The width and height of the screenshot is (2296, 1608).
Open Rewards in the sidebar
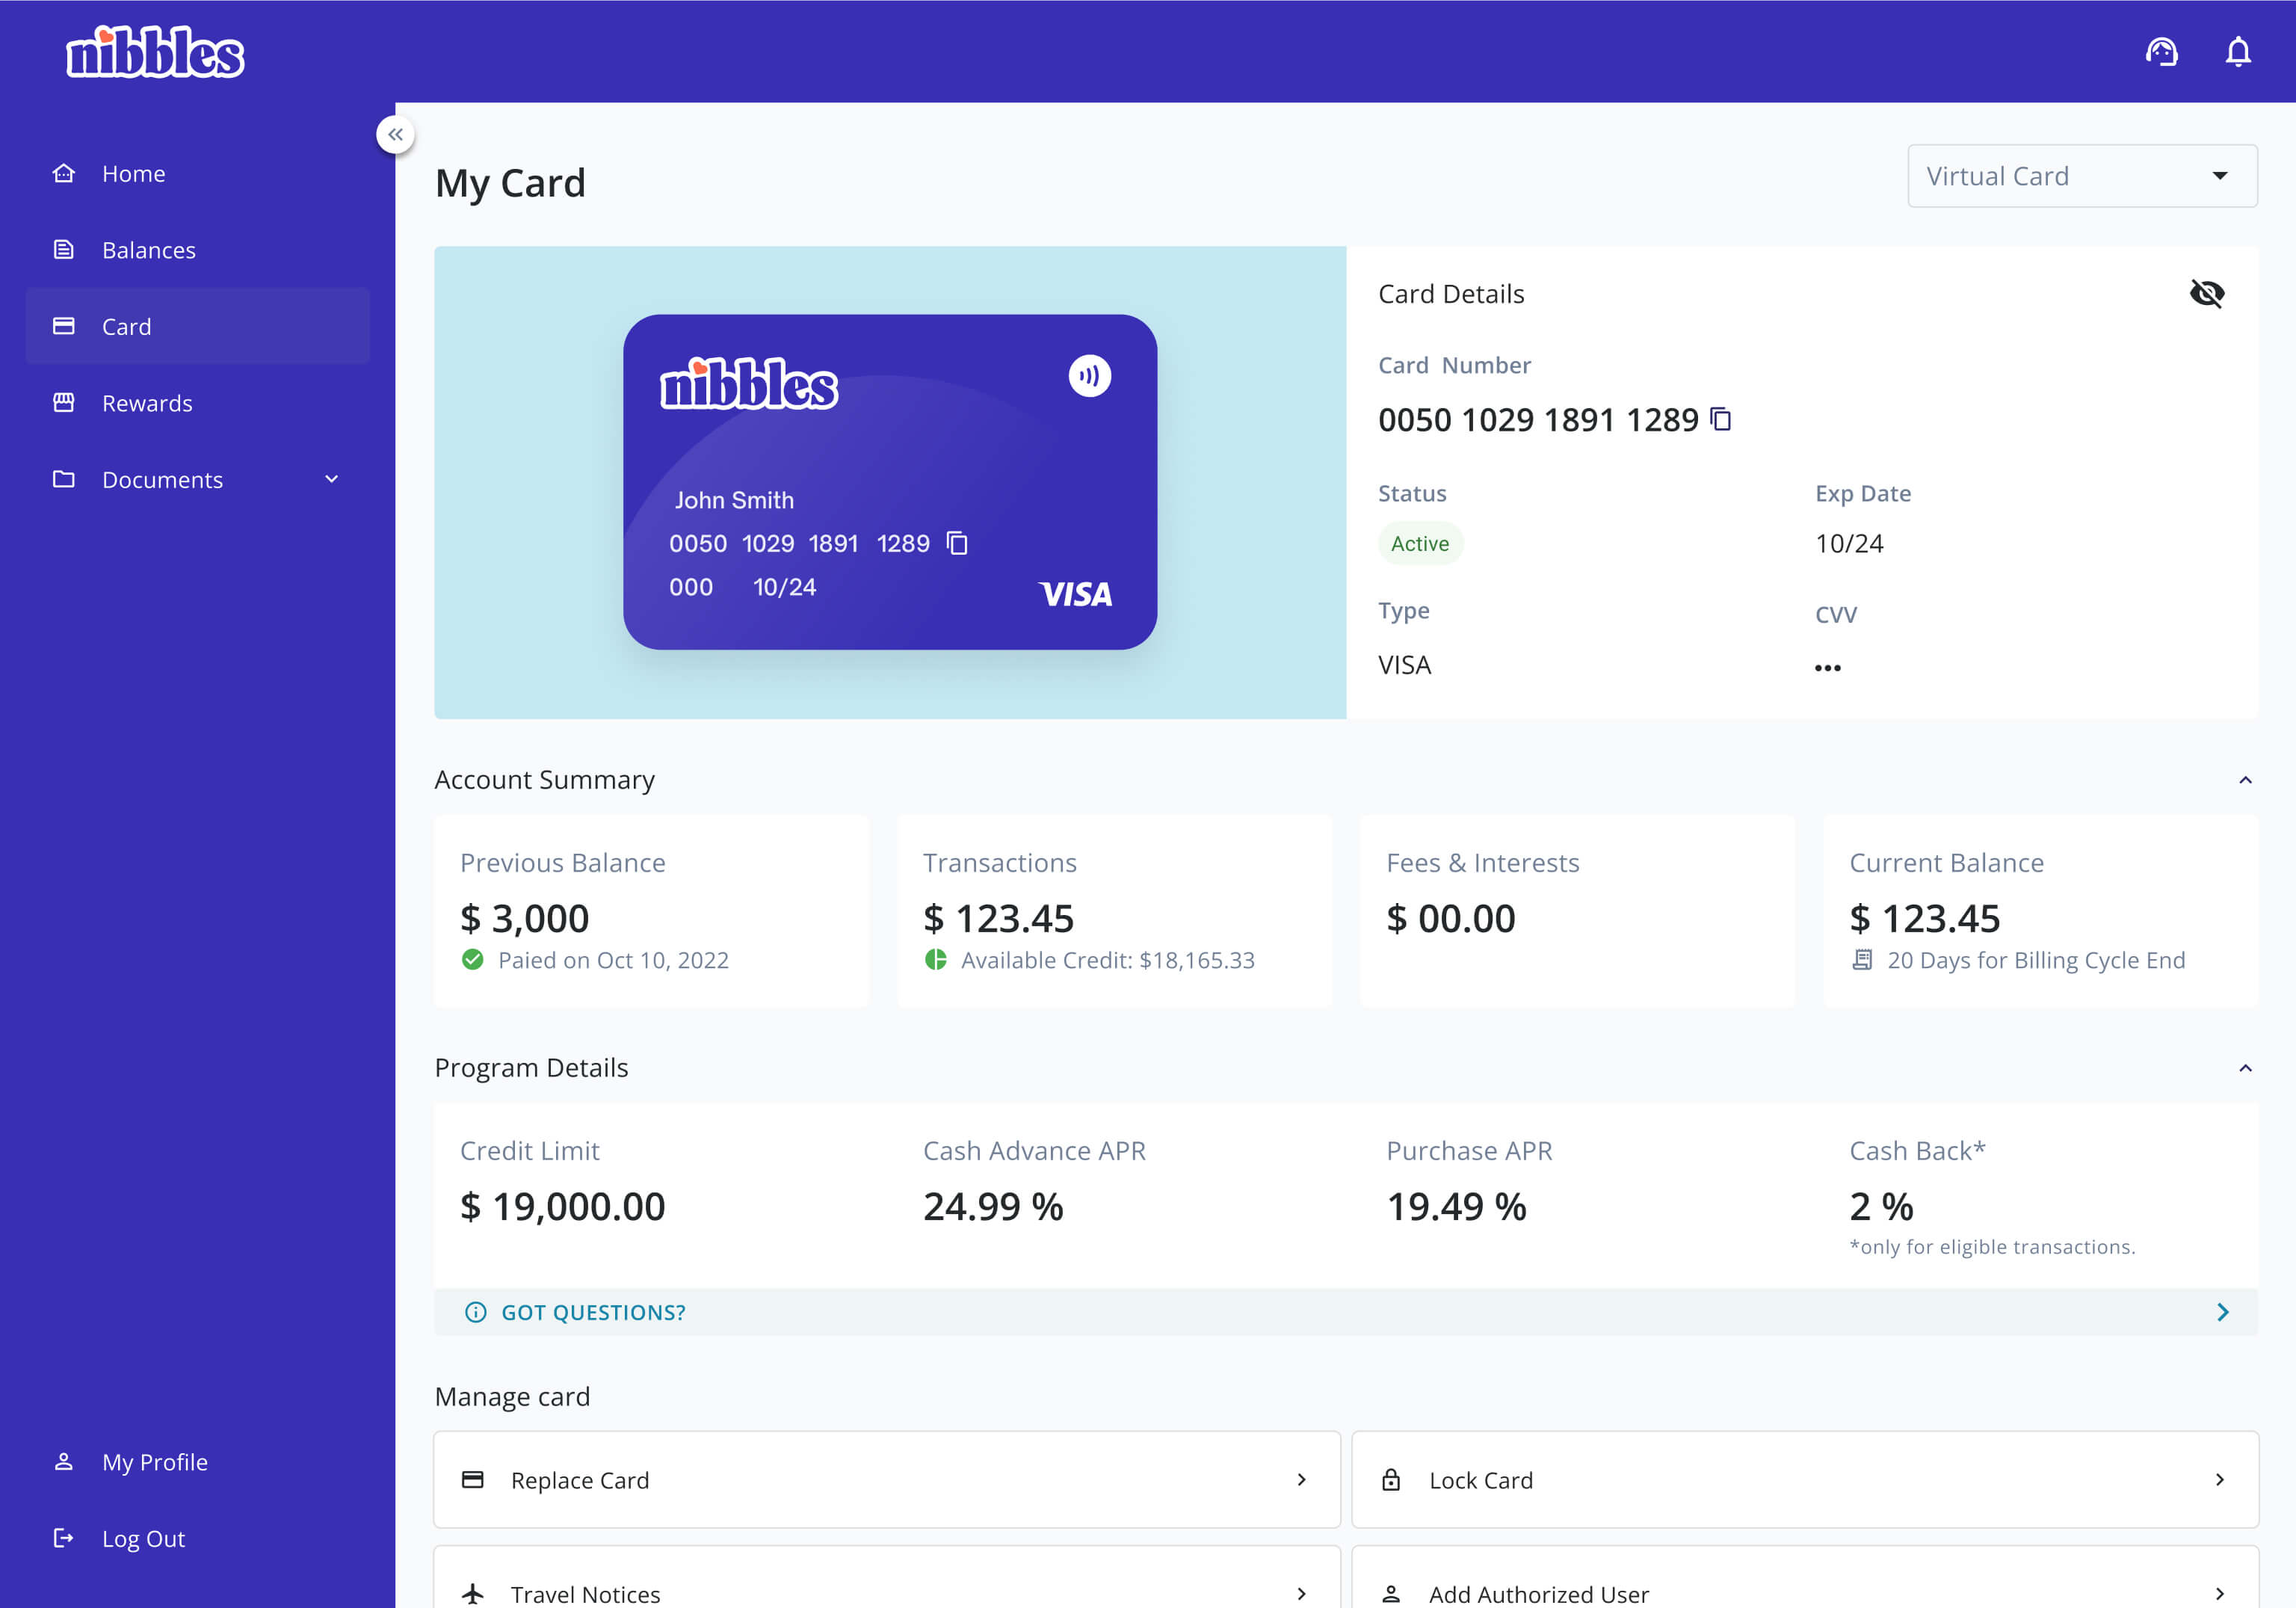click(x=198, y=402)
